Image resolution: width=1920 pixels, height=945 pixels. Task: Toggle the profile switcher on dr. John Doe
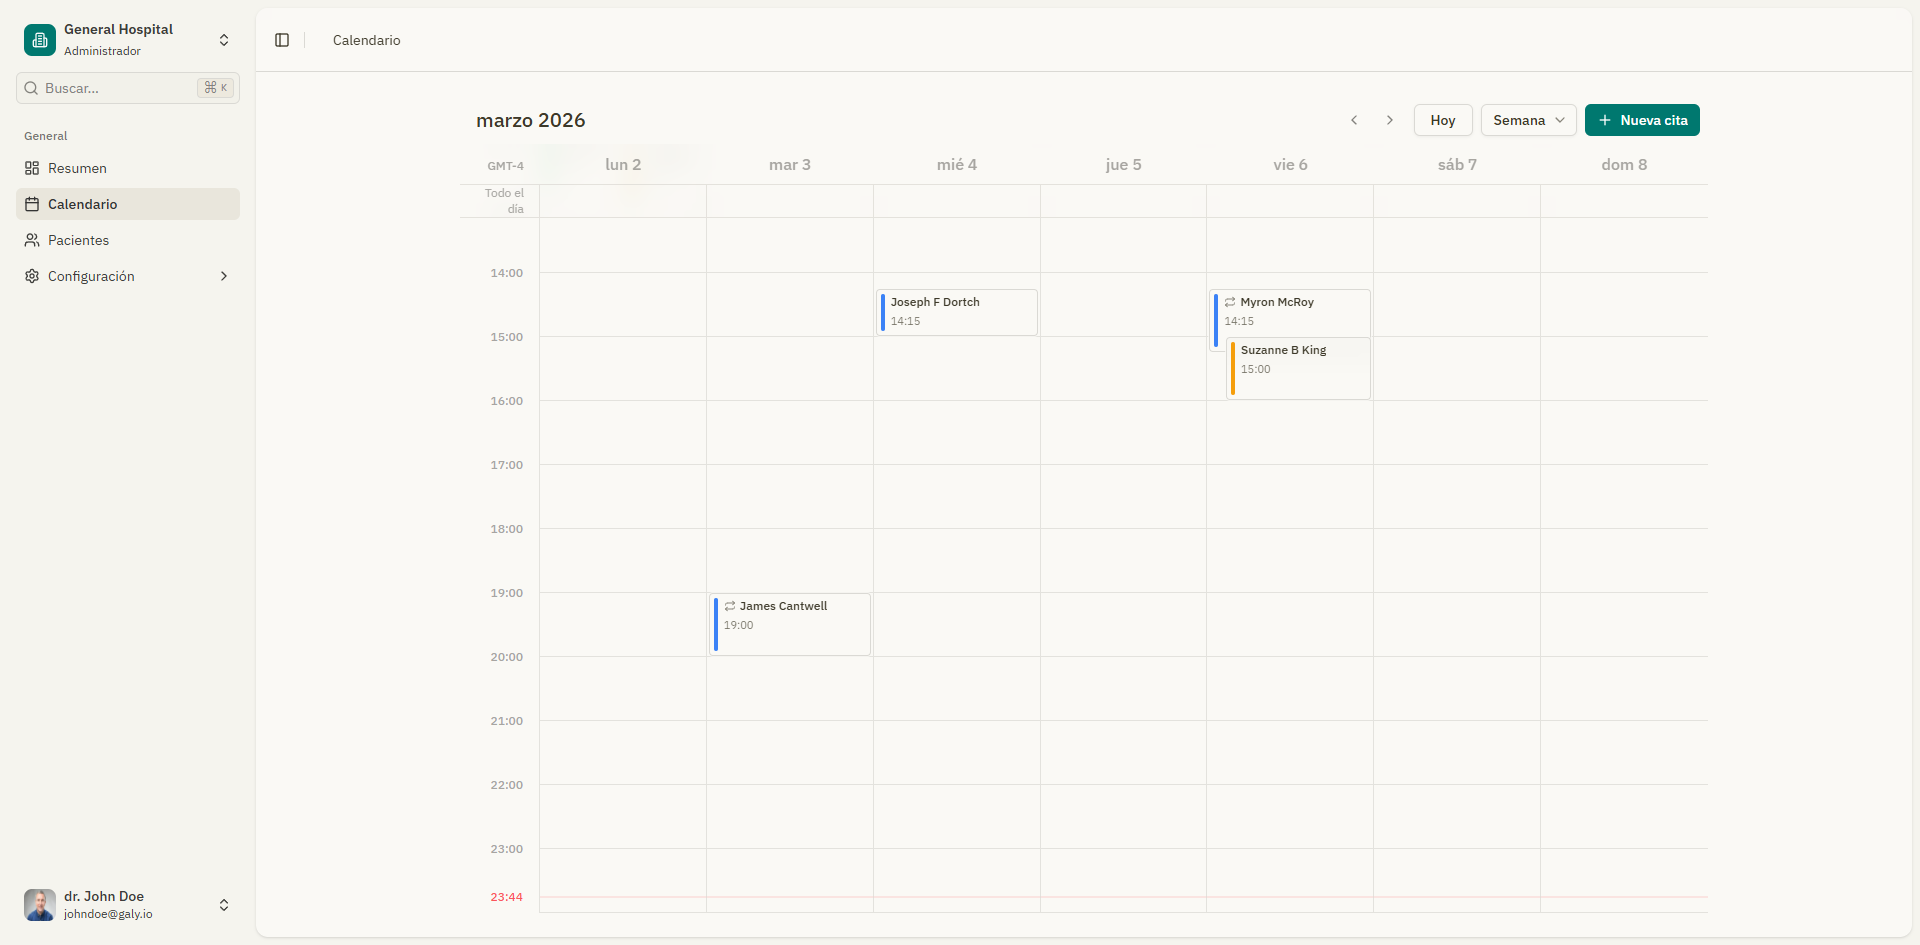[223, 905]
